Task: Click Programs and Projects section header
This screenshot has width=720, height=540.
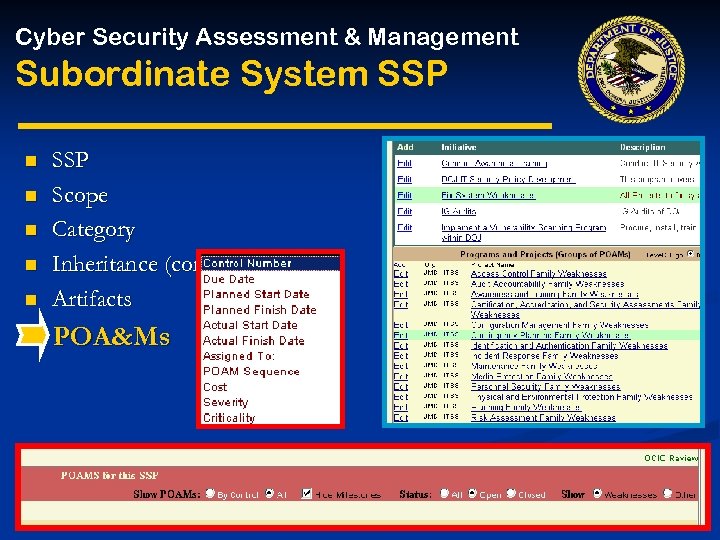Action: tap(545, 254)
